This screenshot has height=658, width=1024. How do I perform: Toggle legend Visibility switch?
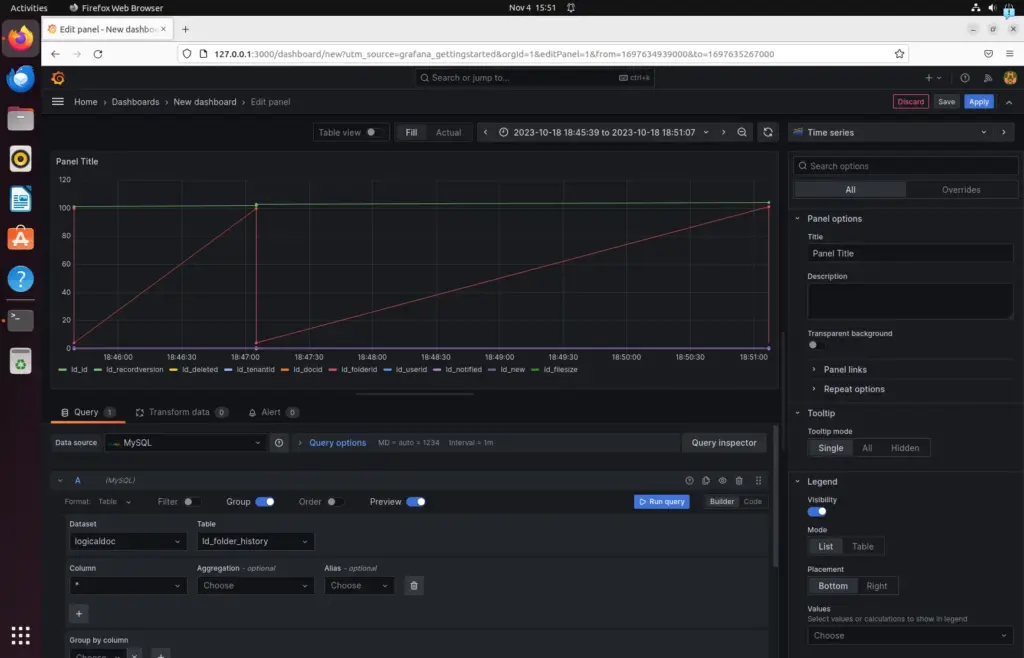point(817,512)
